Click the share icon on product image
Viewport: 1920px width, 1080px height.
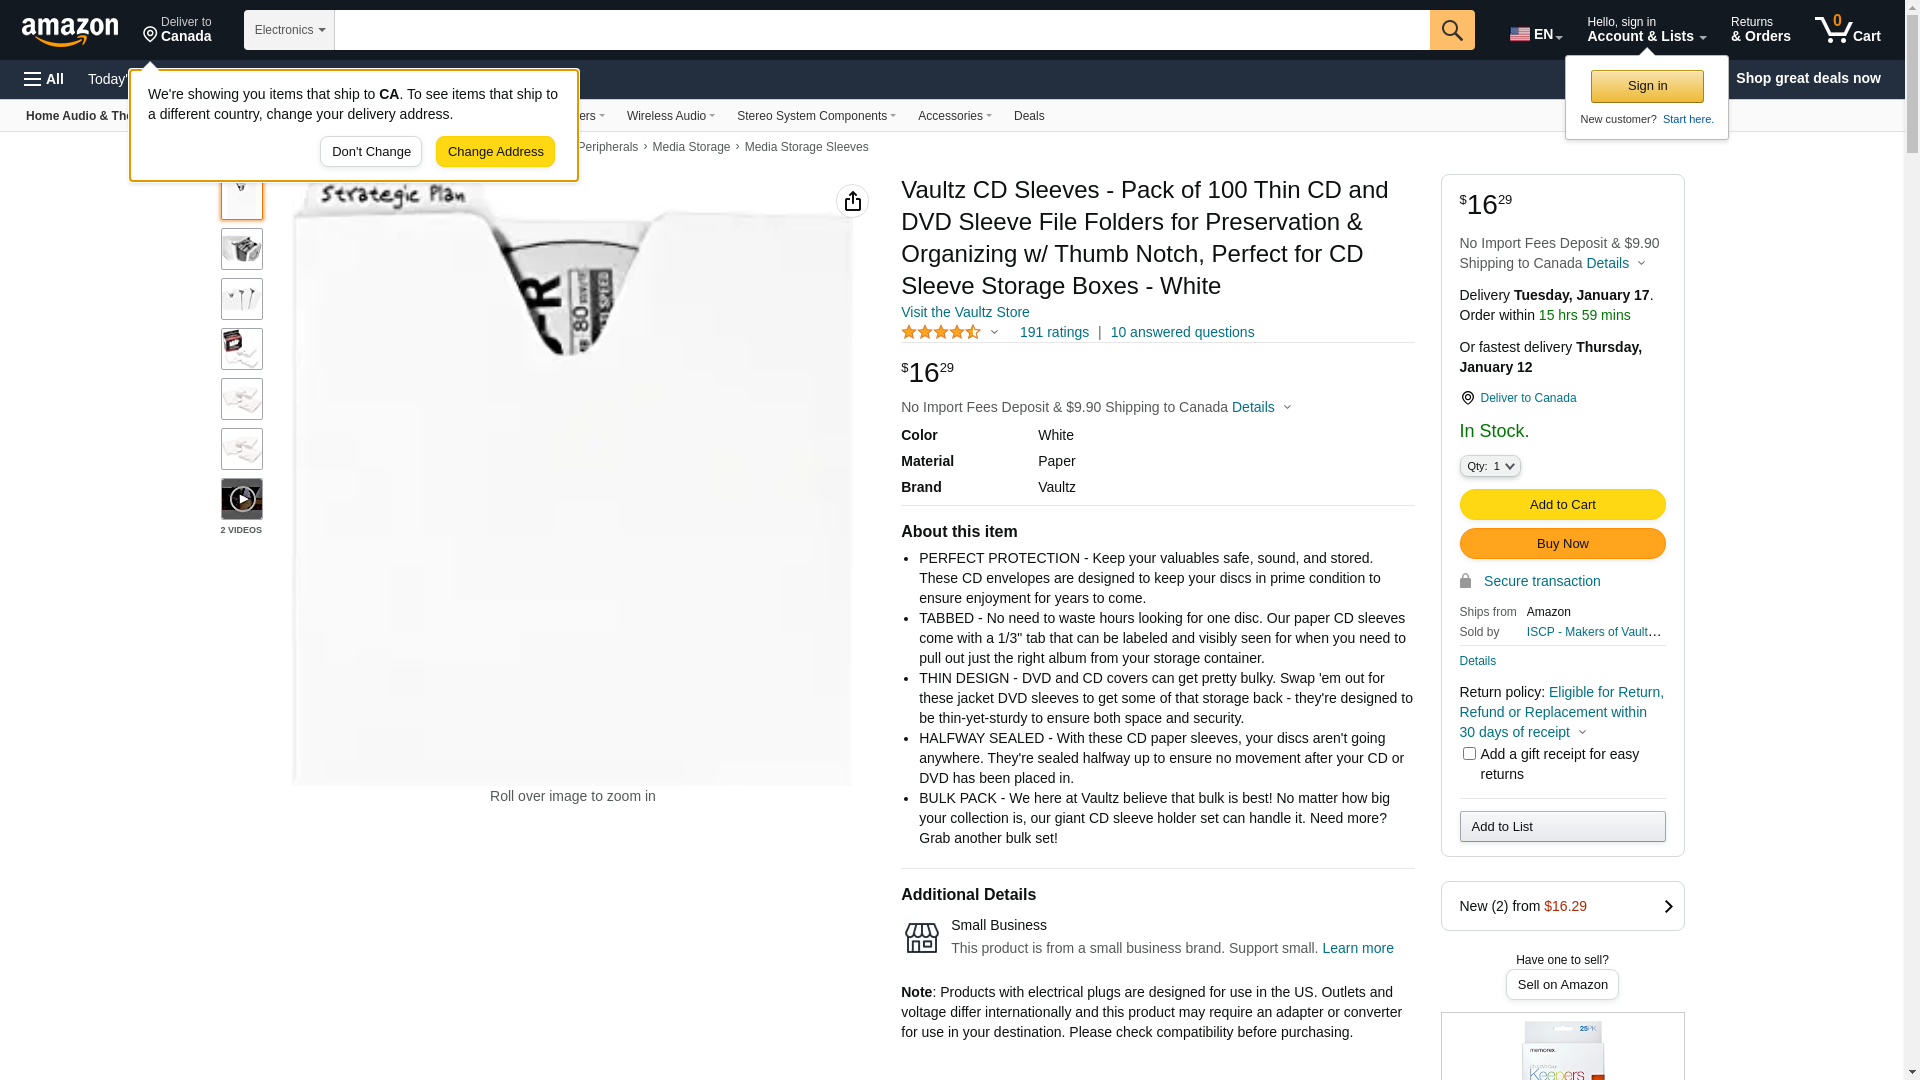click(852, 201)
